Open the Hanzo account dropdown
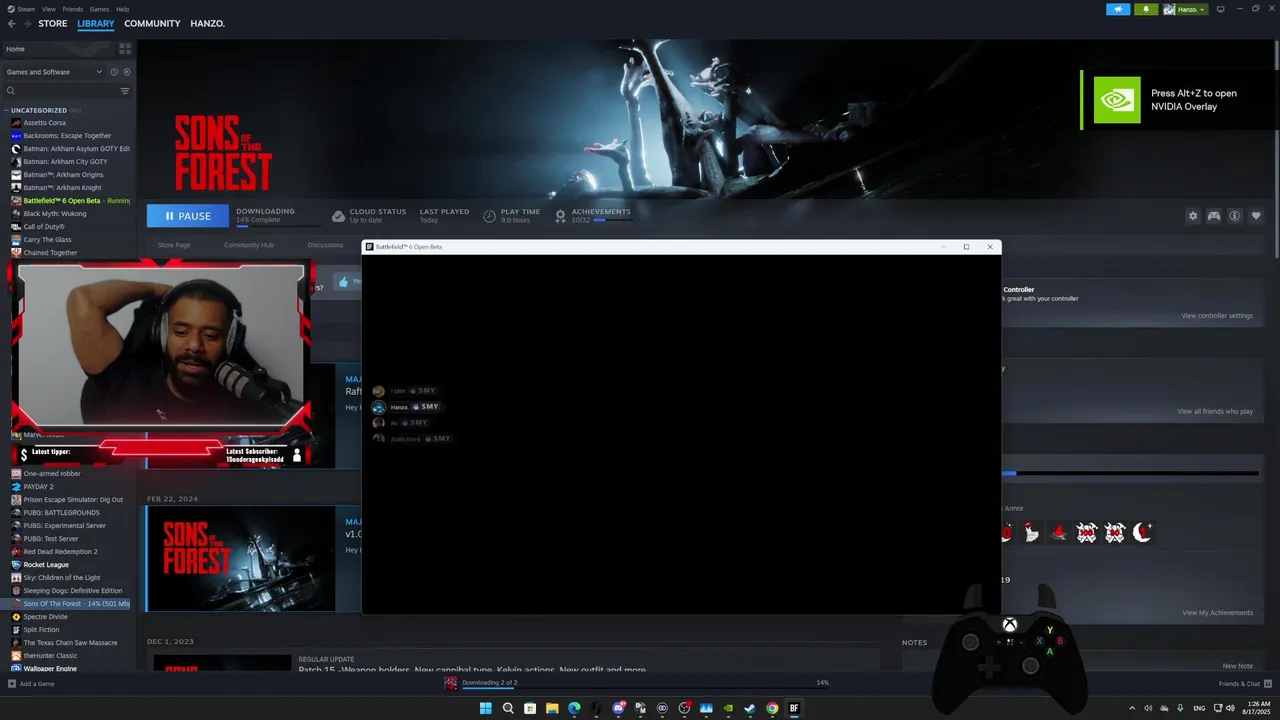 tap(1185, 9)
